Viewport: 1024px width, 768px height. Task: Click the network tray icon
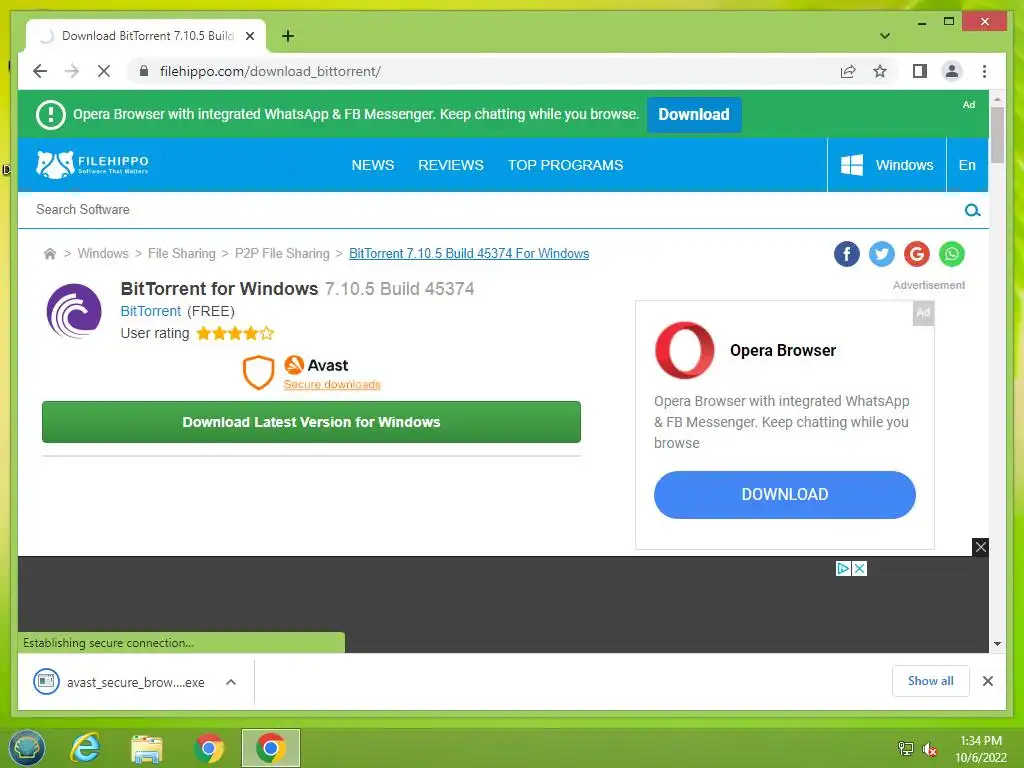[906, 749]
